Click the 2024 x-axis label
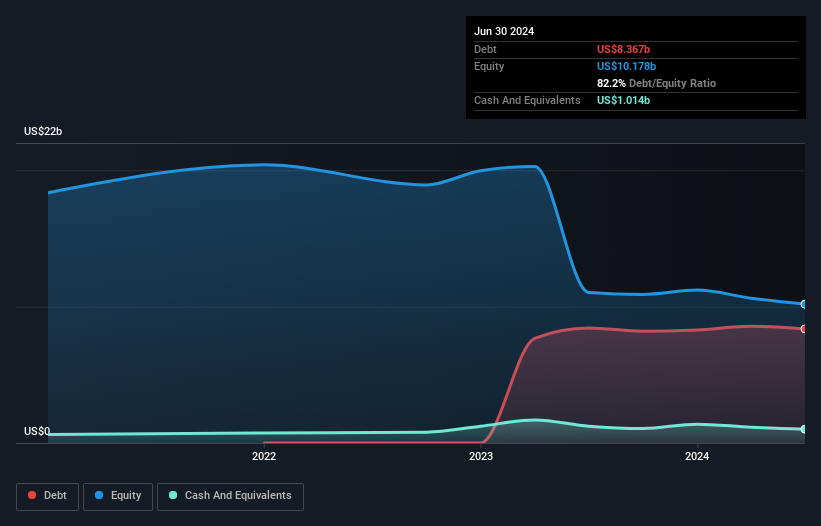The height and width of the screenshot is (526, 821). pos(697,456)
